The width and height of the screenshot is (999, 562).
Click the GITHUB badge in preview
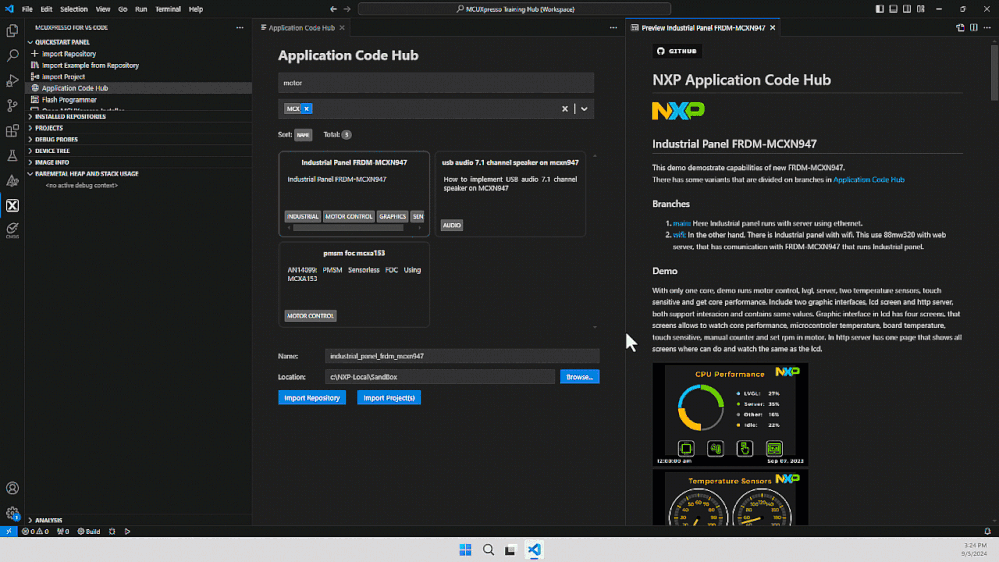[677, 51]
